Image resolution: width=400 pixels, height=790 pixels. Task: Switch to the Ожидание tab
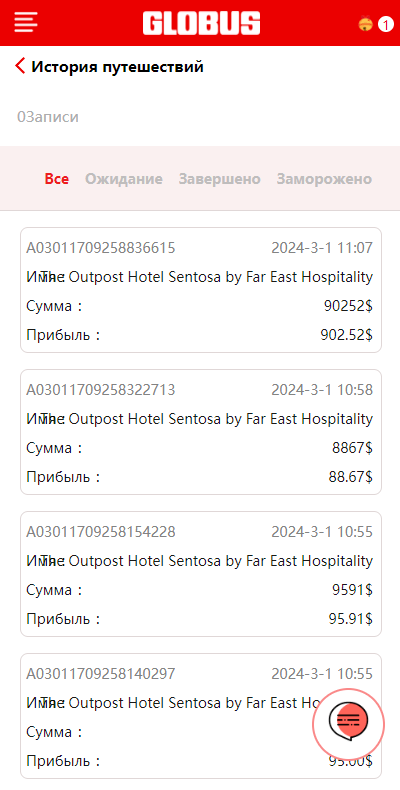[x=124, y=179]
